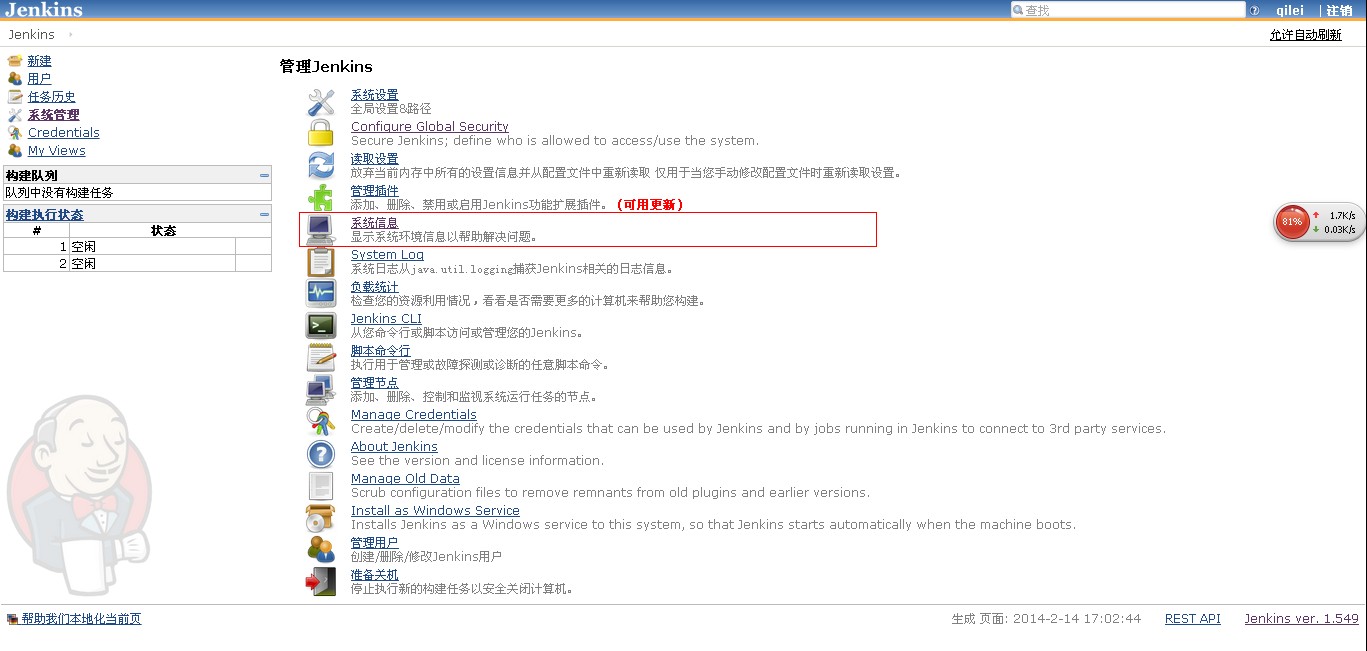Open Credentials in the sidebar

[64, 133]
